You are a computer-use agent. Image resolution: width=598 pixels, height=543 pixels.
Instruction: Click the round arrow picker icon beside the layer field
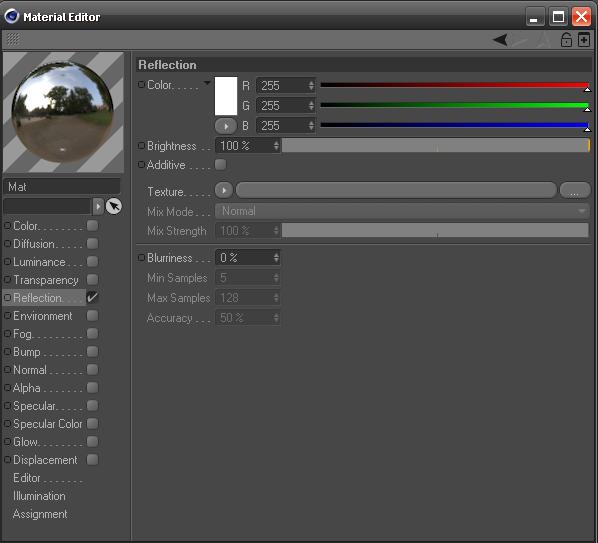click(113, 206)
